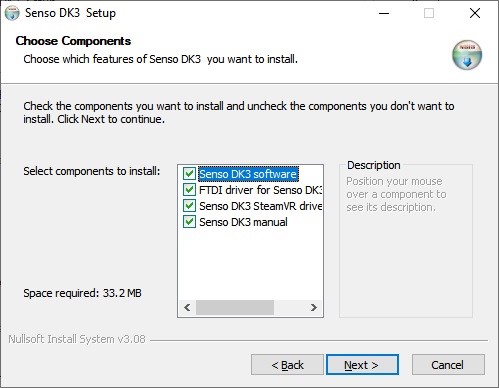
Task: Select the Senso DK3 SteamVR driver entry
Action: pos(260,206)
